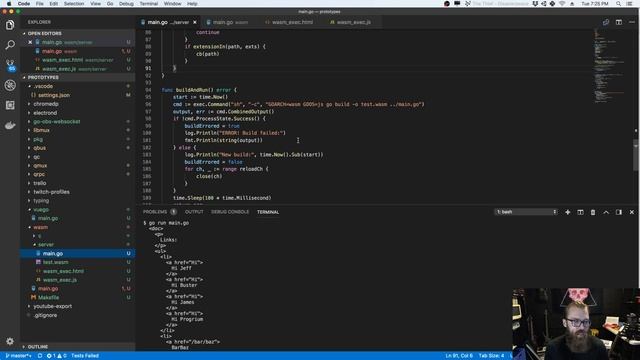Split the terminal pane
This screenshot has height=360, width=640.
[x=580, y=212]
